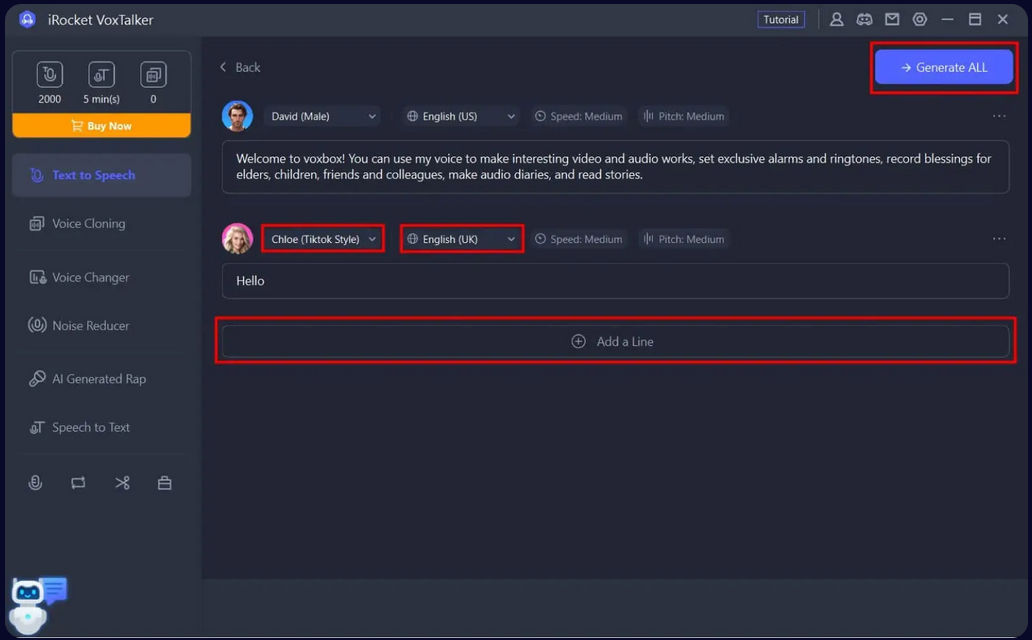Click the loop convert icon in sidebar bottom
This screenshot has height=640, width=1032.
[78, 483]
